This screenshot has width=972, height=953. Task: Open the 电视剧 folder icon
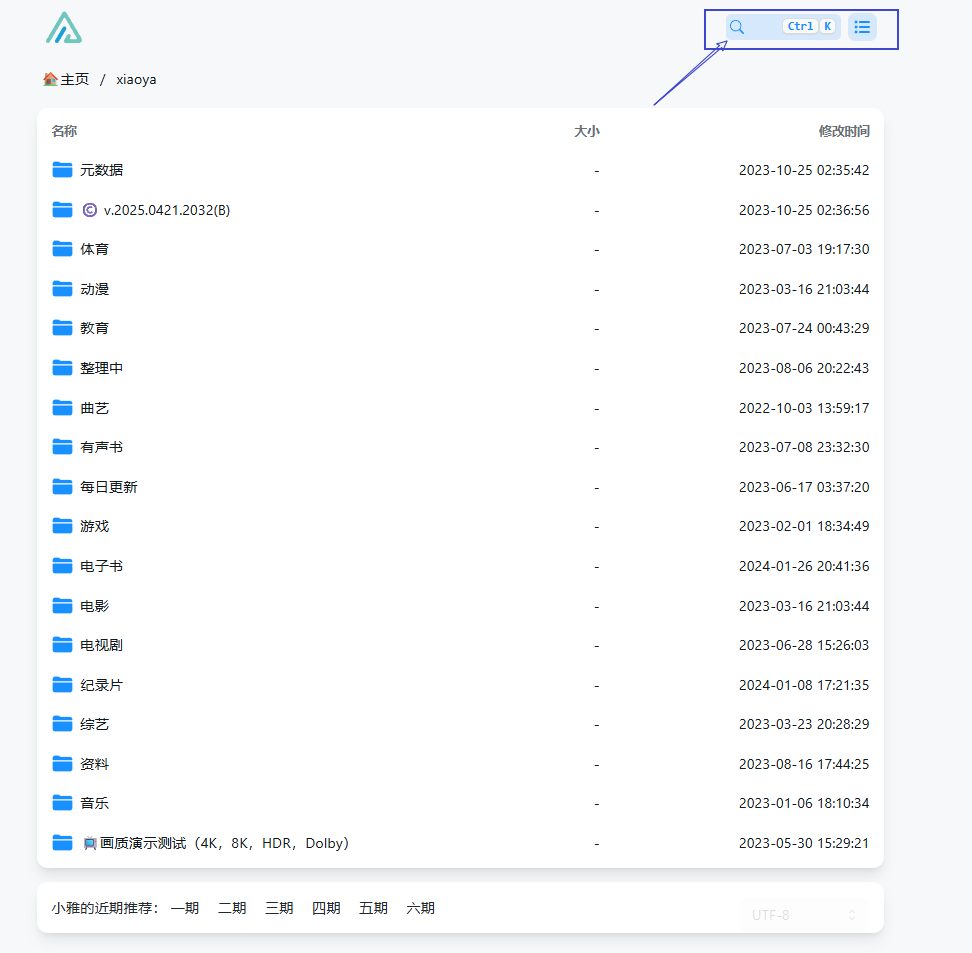click(x=62, y=645)
